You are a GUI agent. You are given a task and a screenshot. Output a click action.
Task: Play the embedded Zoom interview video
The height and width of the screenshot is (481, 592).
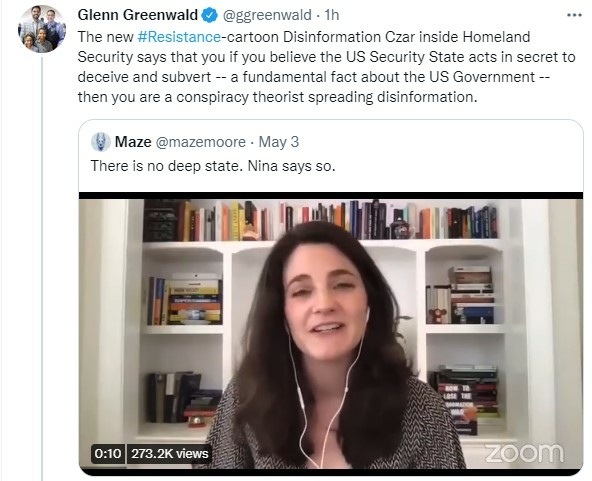tap(331, 334)
